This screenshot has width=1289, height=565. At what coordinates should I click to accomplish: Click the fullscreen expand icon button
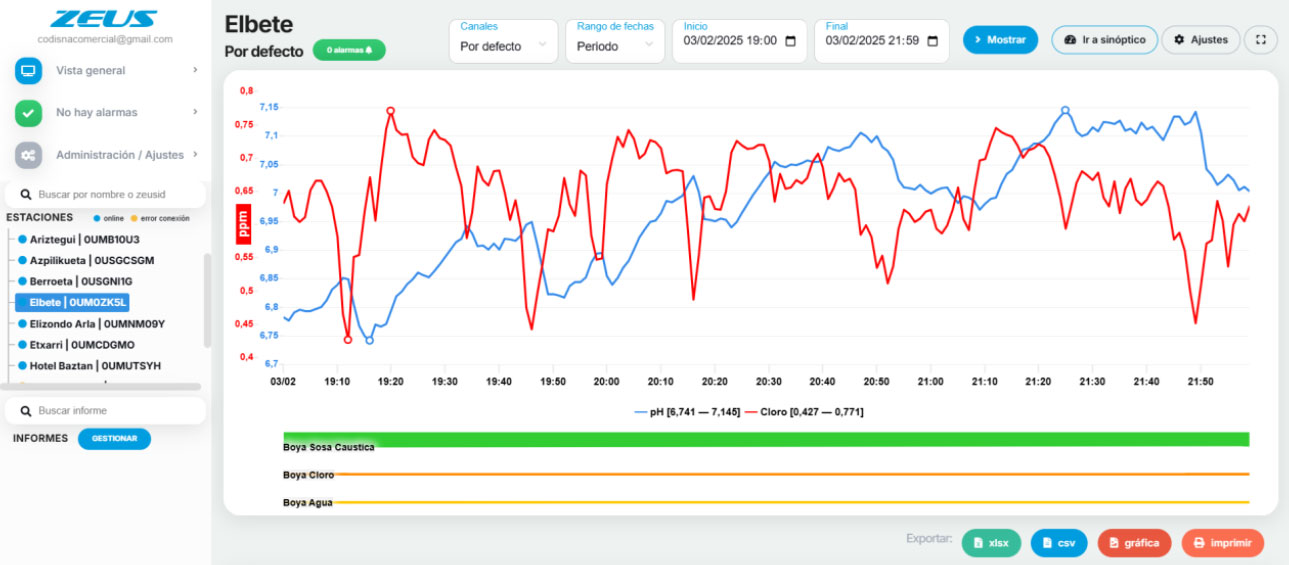point(1260,40)
